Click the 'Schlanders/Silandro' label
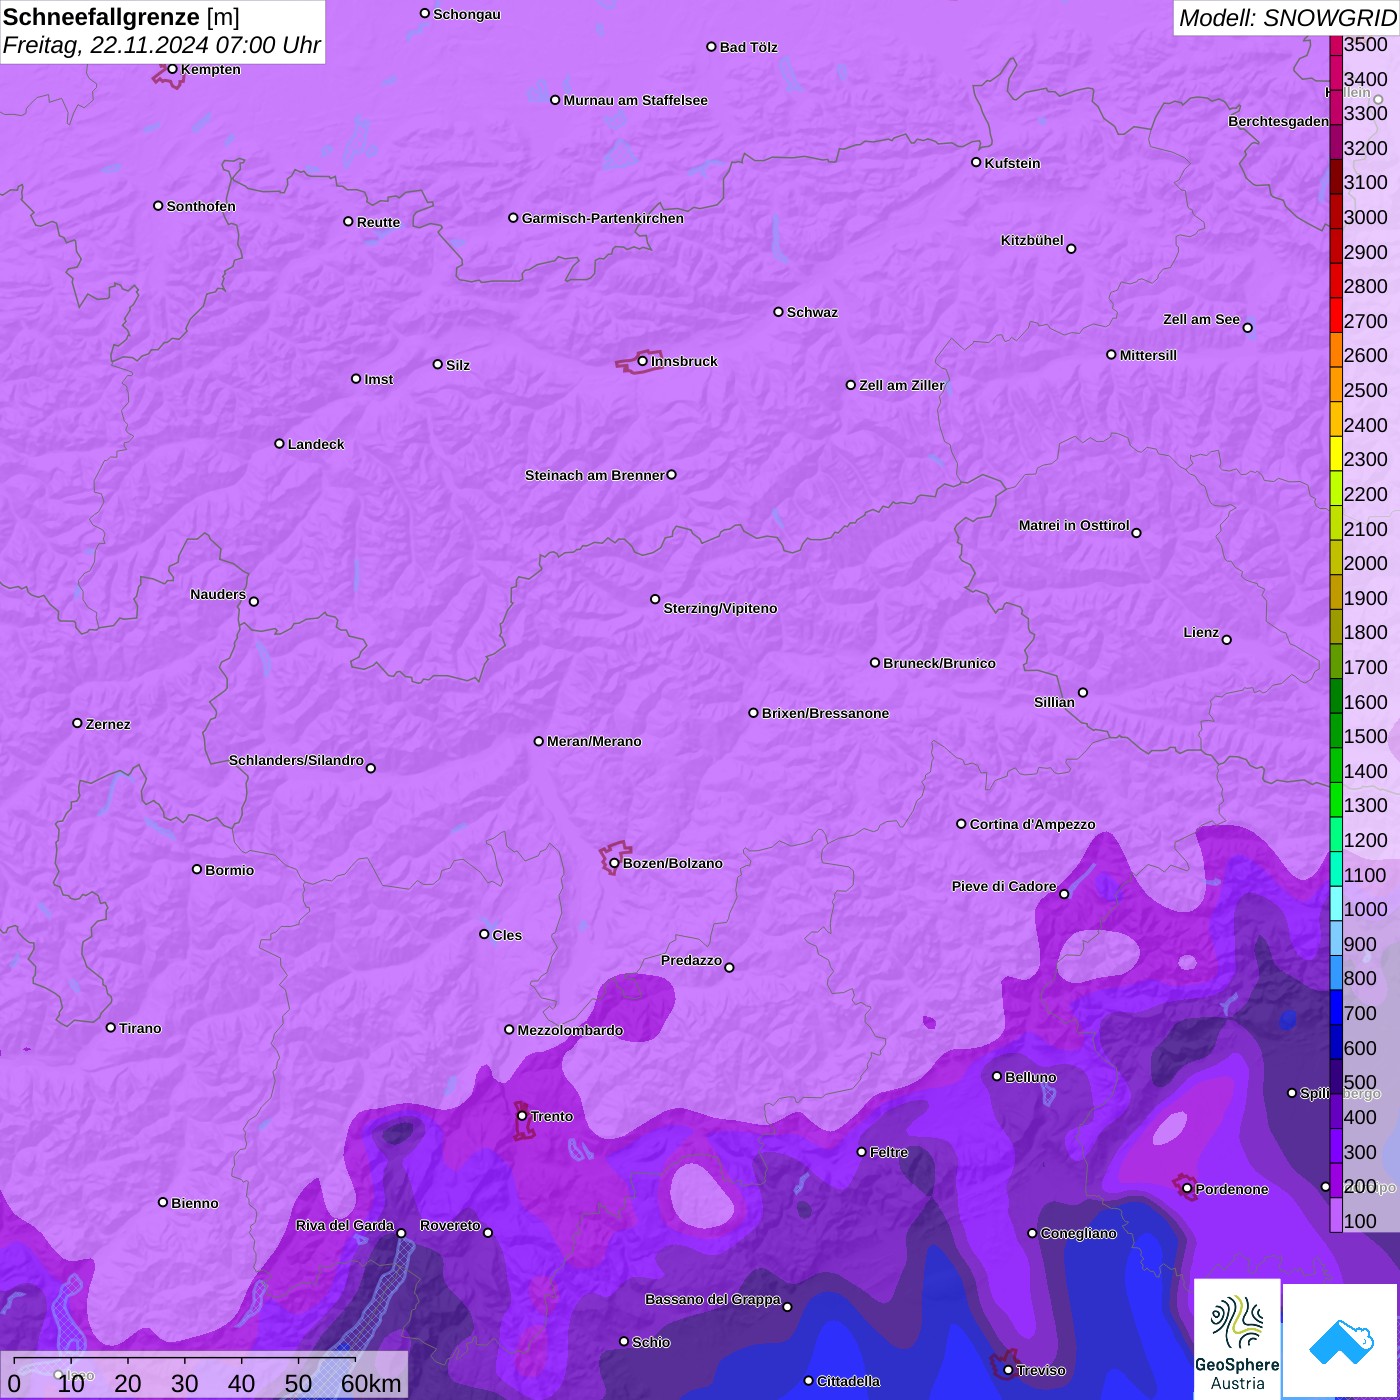Screen dimensions: 1400x1400 pos(296,760)
